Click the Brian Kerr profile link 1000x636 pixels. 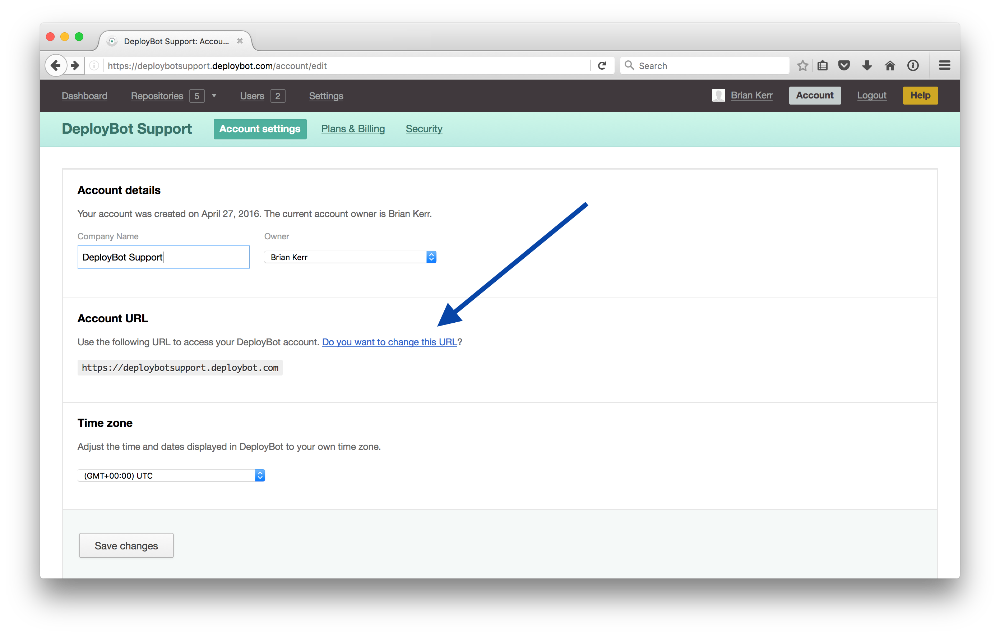(751, 95)
